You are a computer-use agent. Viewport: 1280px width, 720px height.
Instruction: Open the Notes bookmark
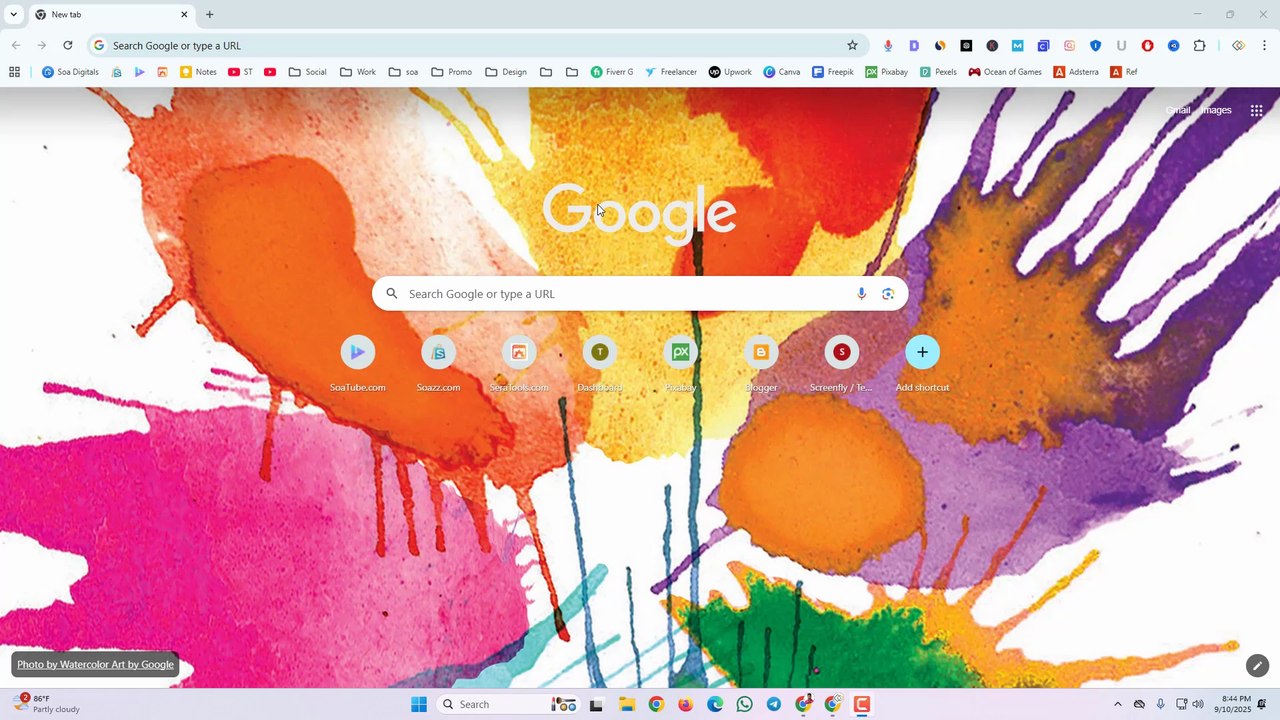198,72
